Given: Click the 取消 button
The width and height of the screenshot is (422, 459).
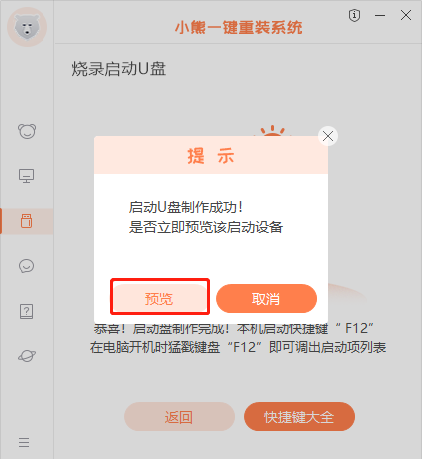Looking at the screenshot, I should [x=266, y=298].
